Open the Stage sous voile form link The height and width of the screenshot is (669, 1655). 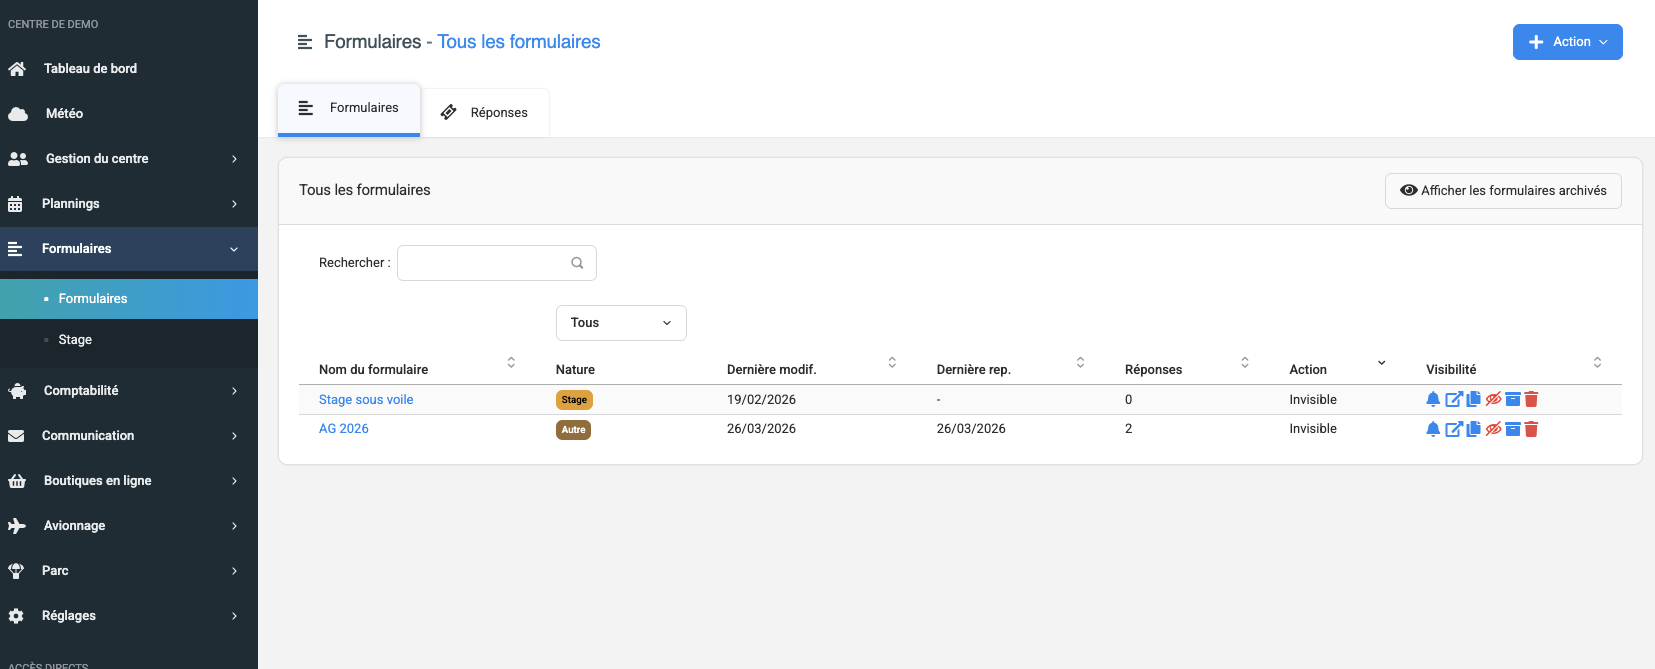[x=366, y=399]
